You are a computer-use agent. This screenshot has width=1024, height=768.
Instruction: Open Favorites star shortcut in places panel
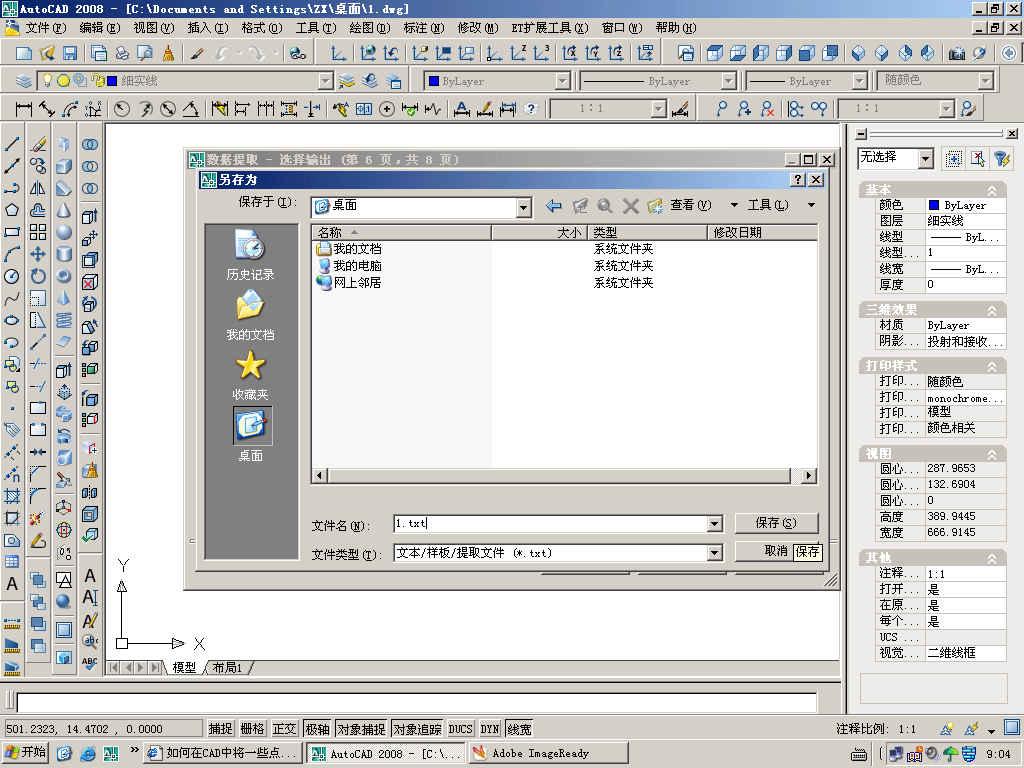click(x=250, y=376)
